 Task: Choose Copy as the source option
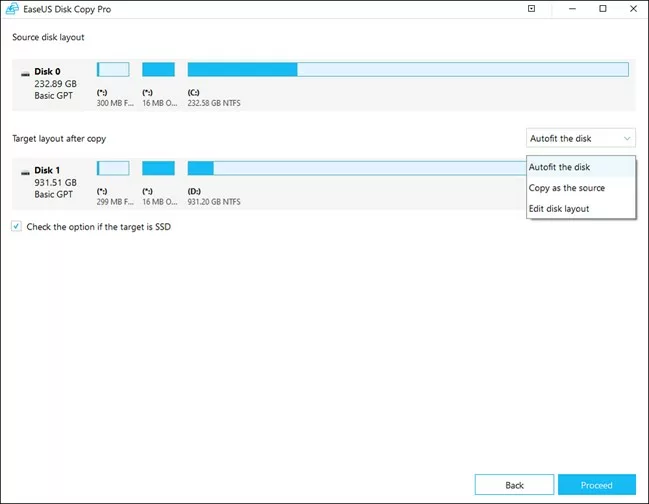tap(581, 188)
